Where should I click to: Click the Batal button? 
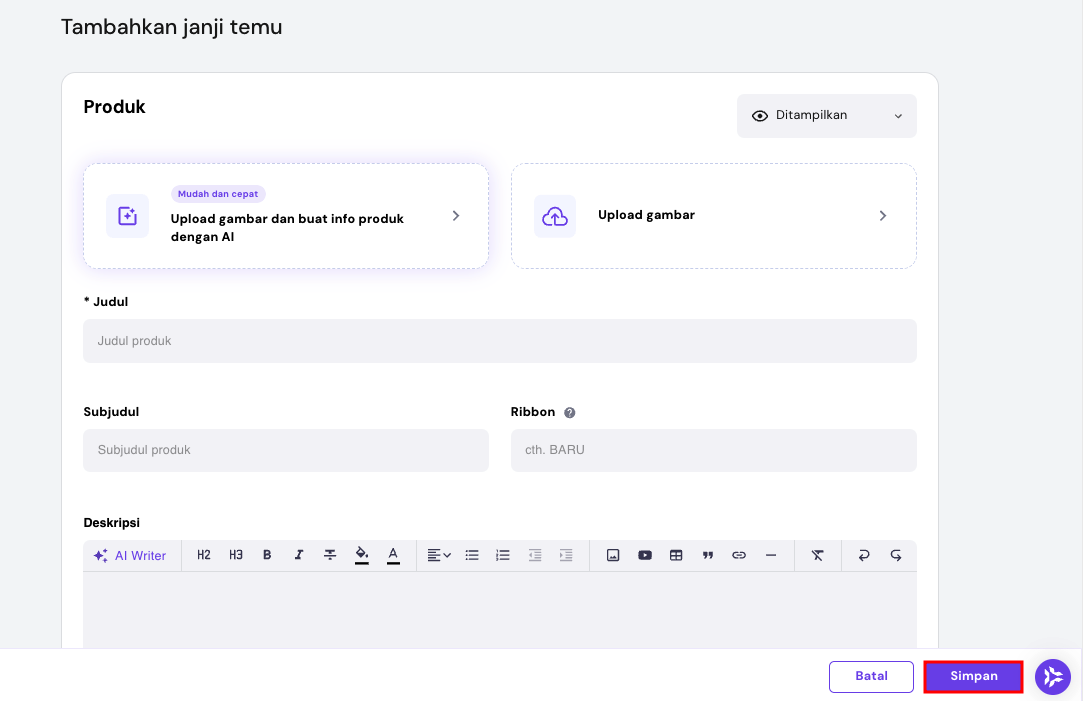click(871, 677)
